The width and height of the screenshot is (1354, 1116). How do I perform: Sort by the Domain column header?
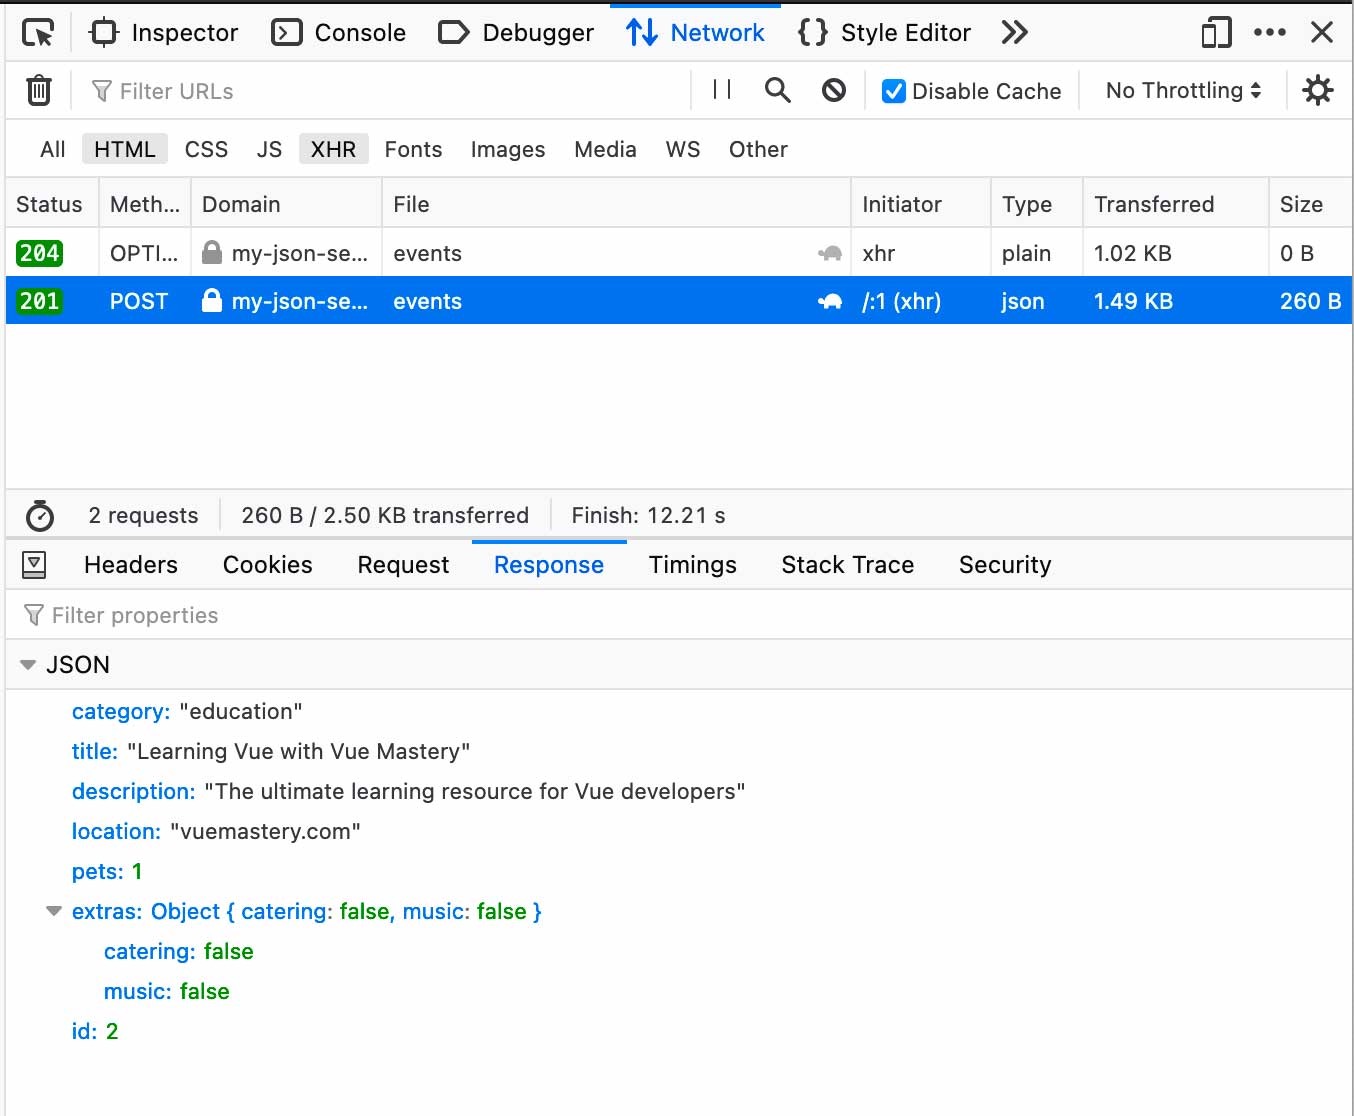(286, 204)
